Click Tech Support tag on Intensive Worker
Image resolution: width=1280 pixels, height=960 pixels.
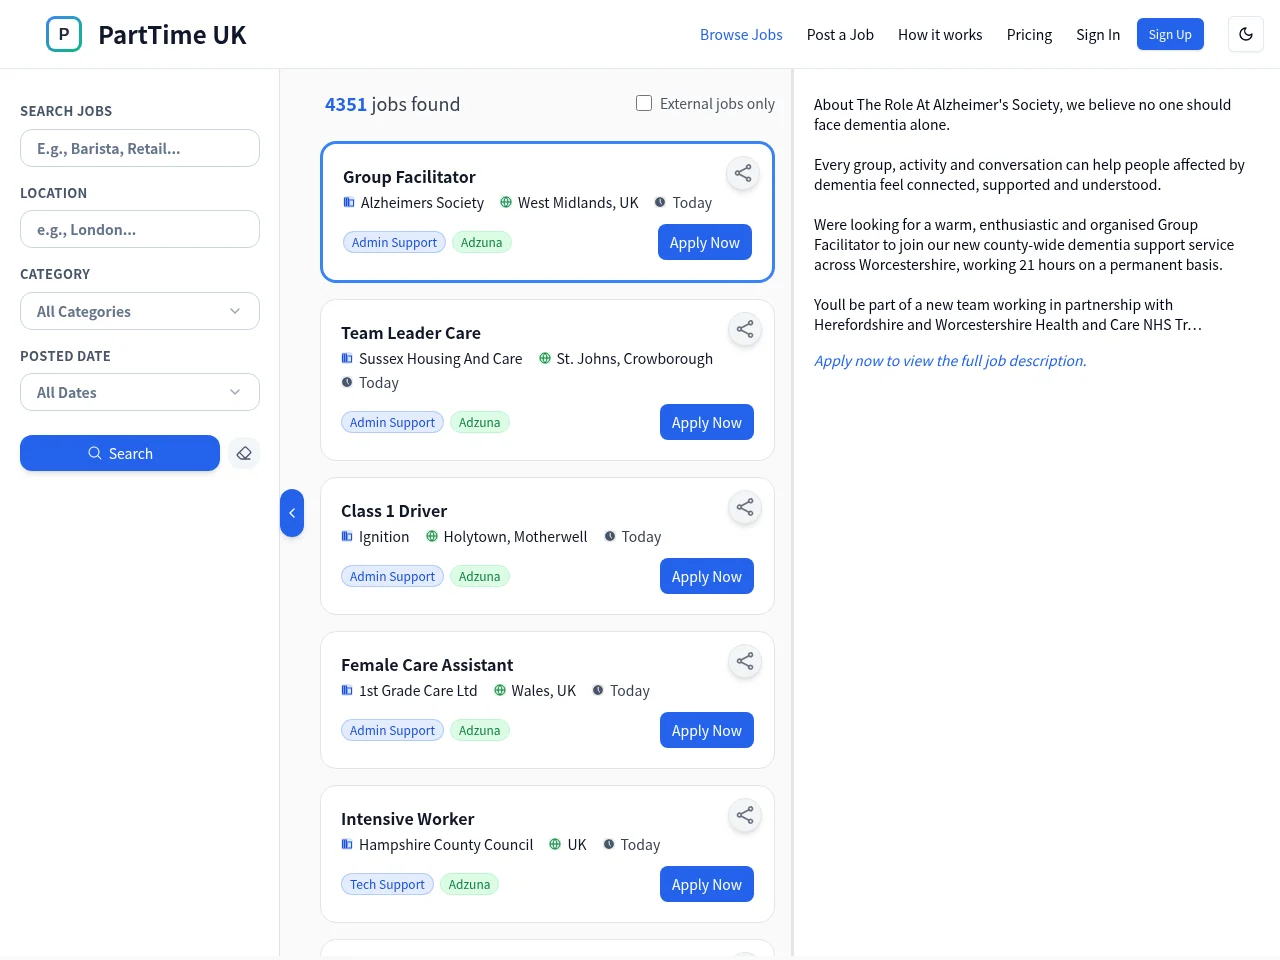point(387,884)
